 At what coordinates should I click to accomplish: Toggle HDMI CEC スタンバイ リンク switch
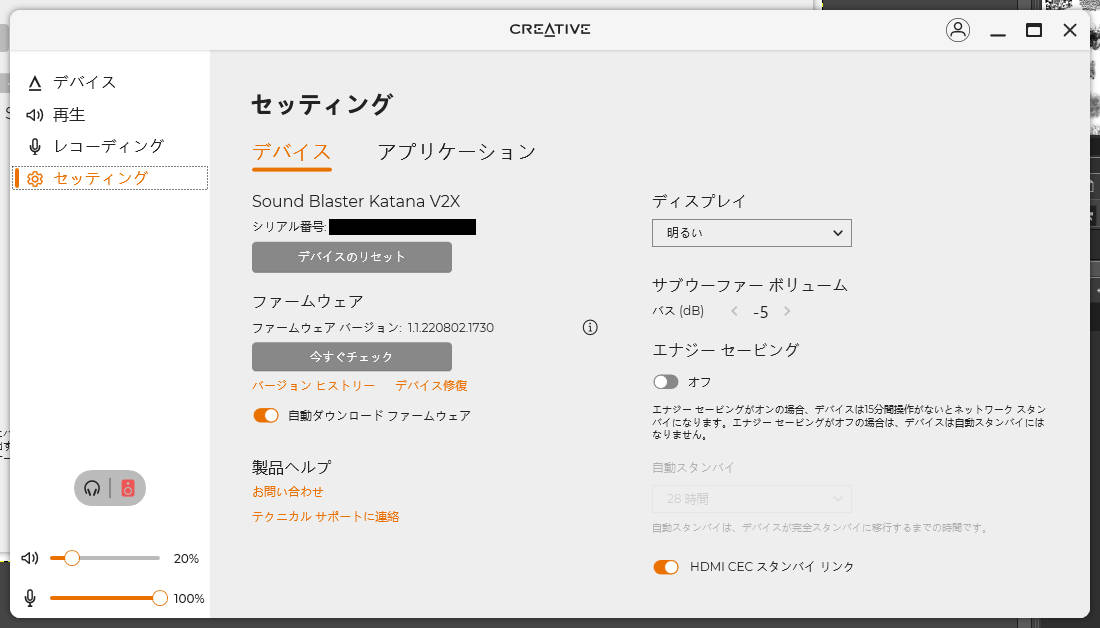click(x=666, y=567)
